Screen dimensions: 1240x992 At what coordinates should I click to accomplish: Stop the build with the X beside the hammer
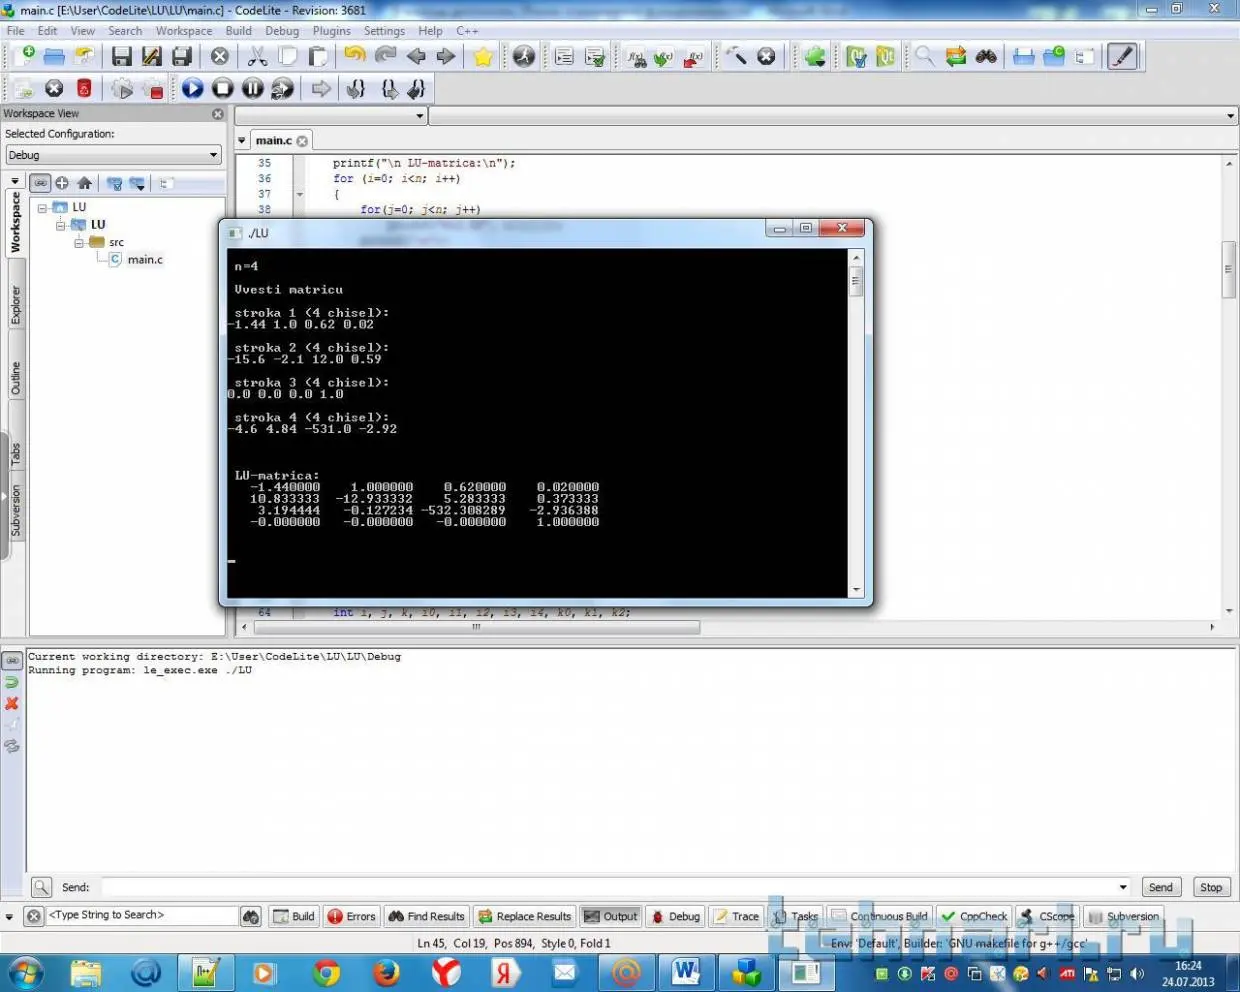tap(766, 57)
